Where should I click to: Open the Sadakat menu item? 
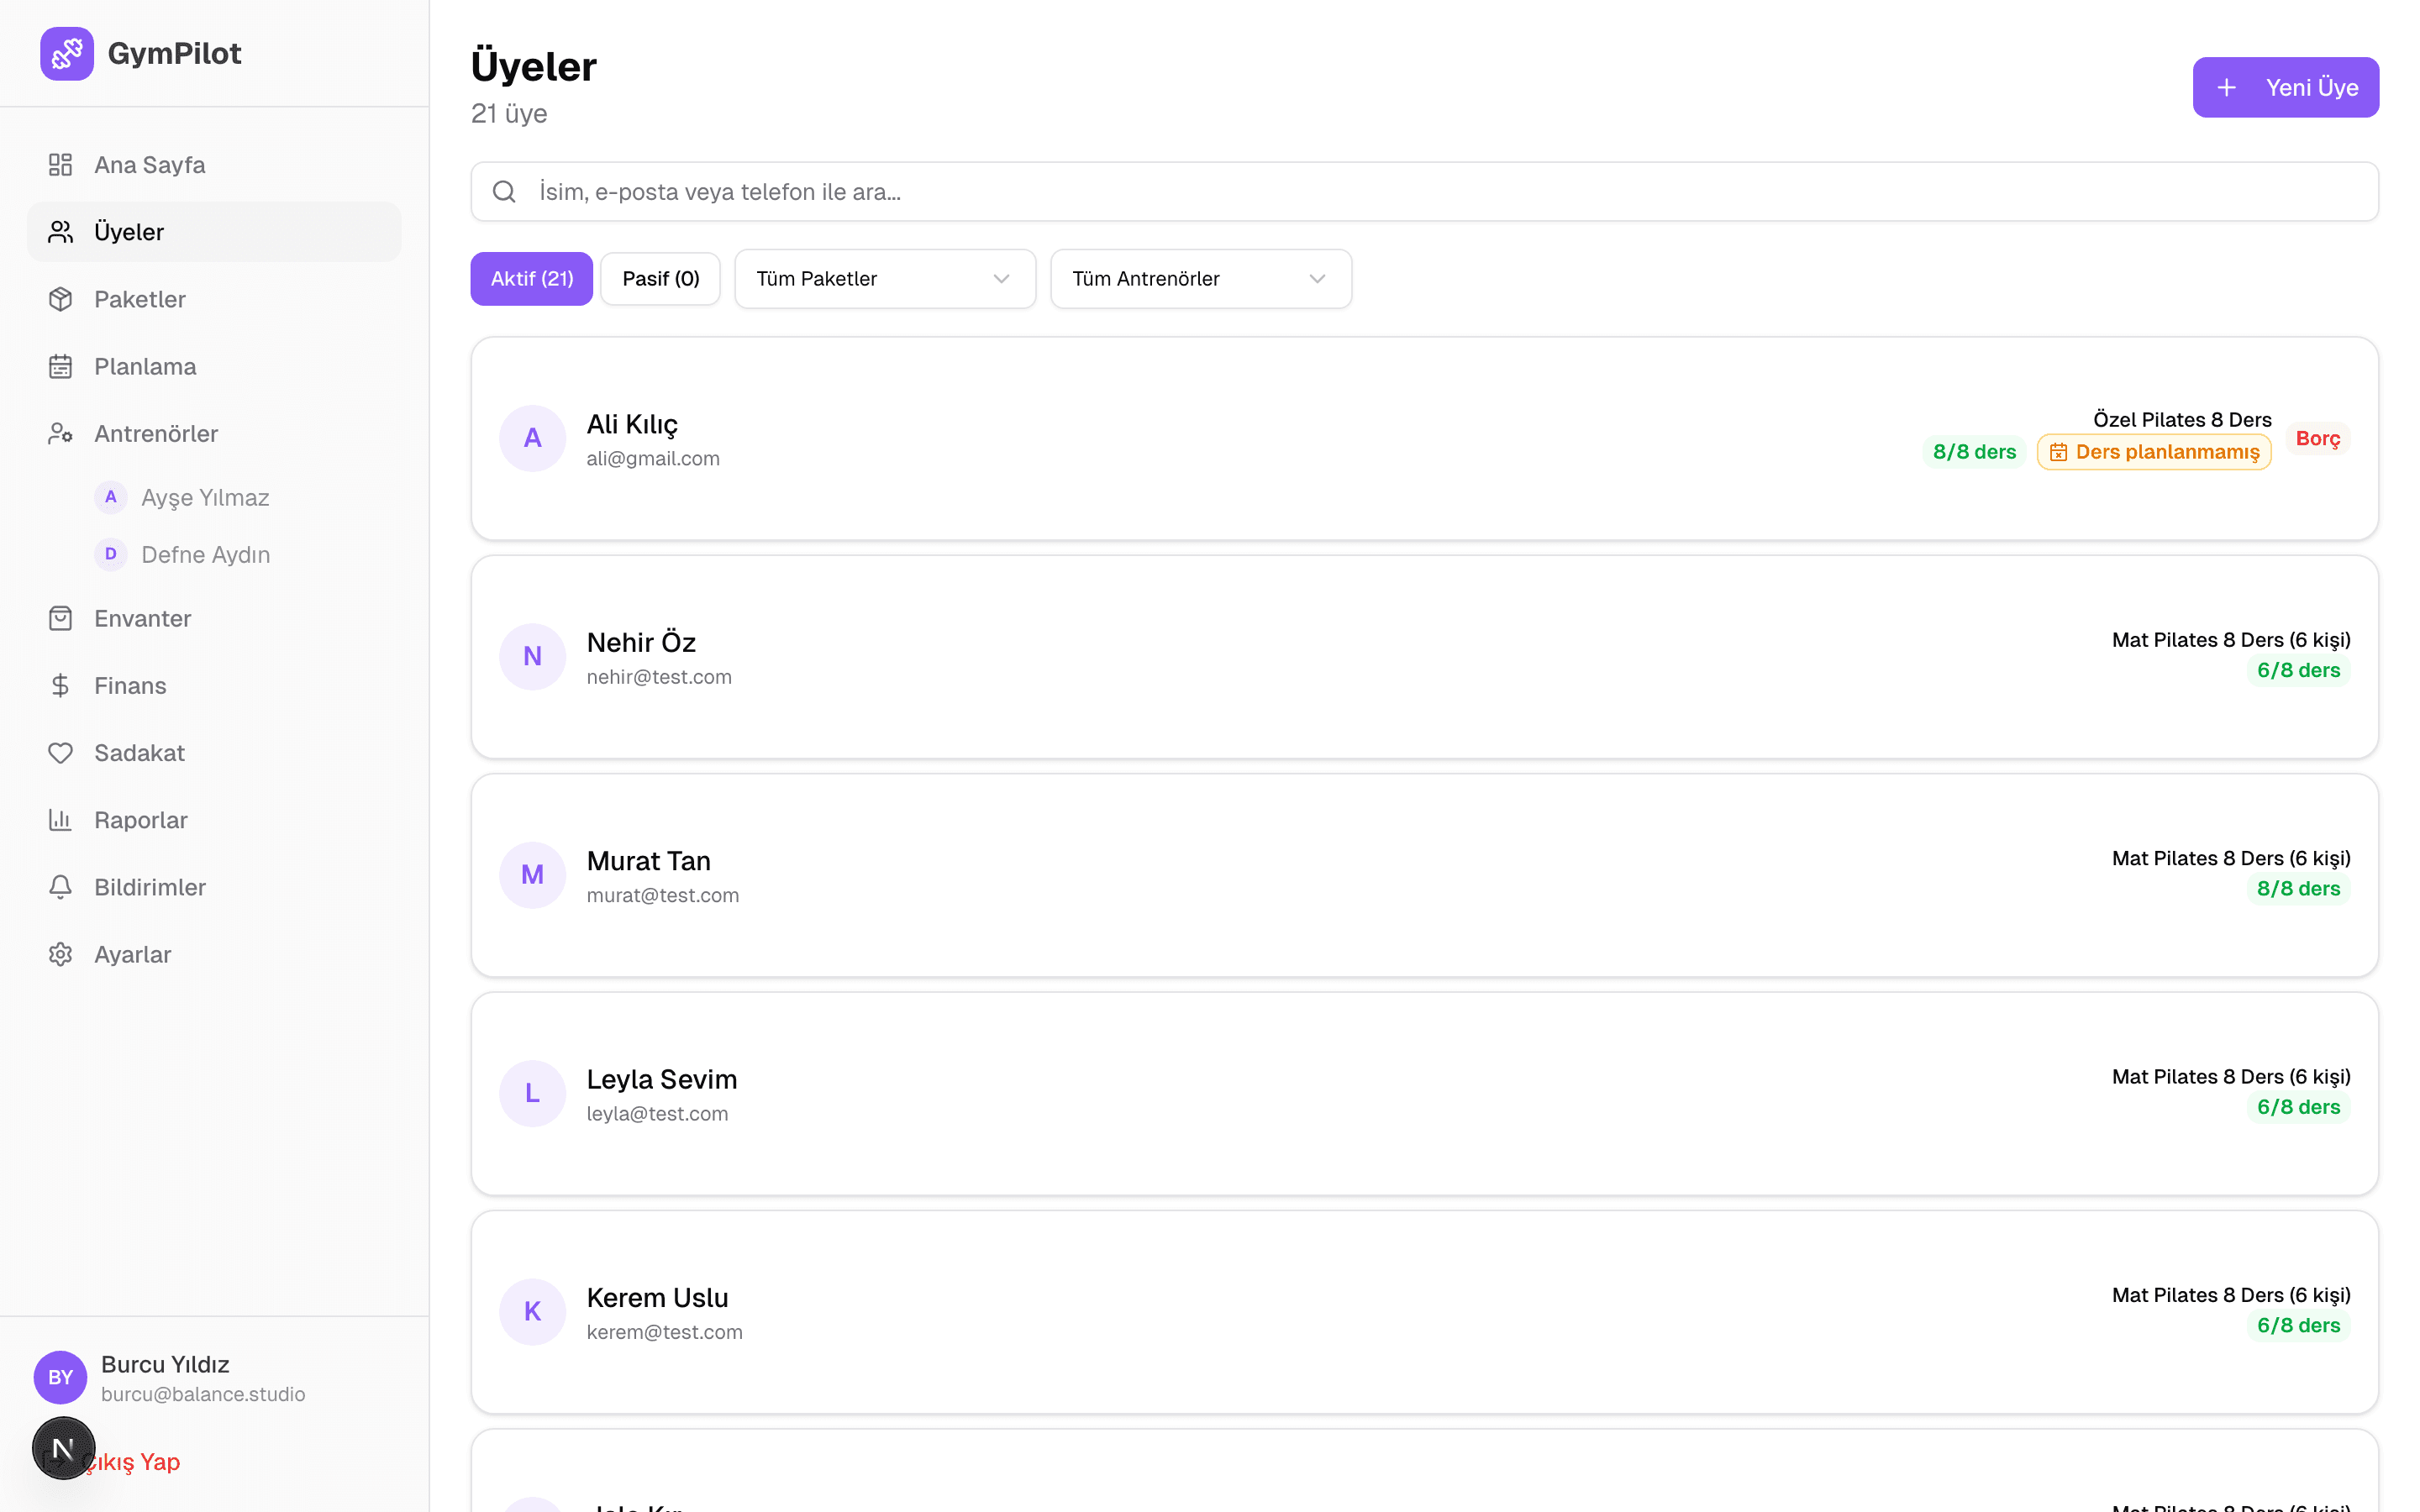[x=214, y=752]
